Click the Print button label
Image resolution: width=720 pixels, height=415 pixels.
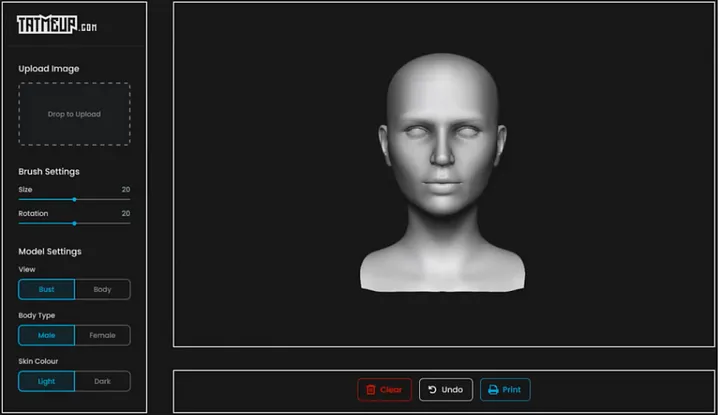(x=511, y=390)
